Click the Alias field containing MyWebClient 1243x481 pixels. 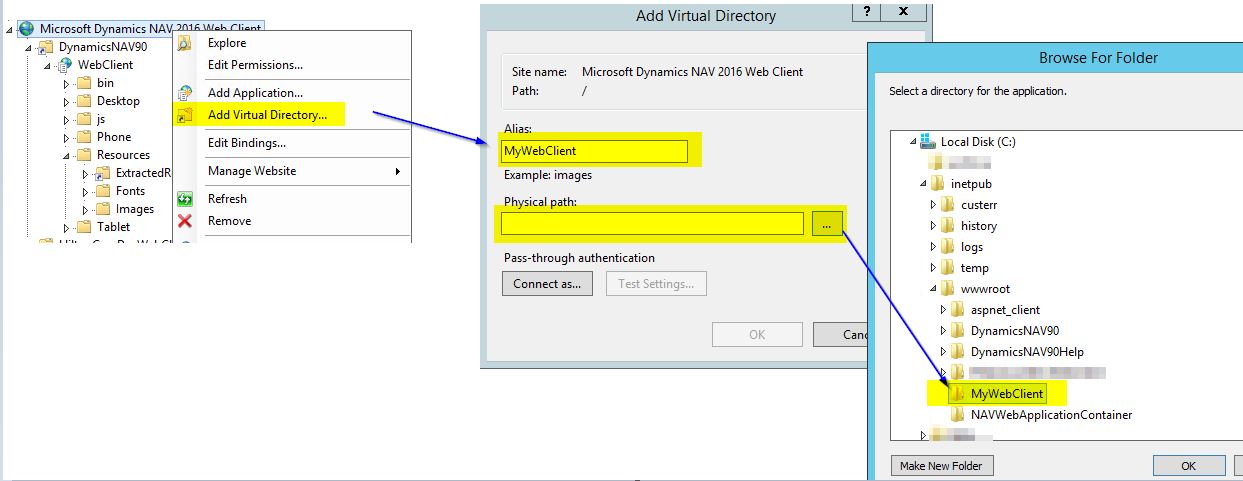595,151
